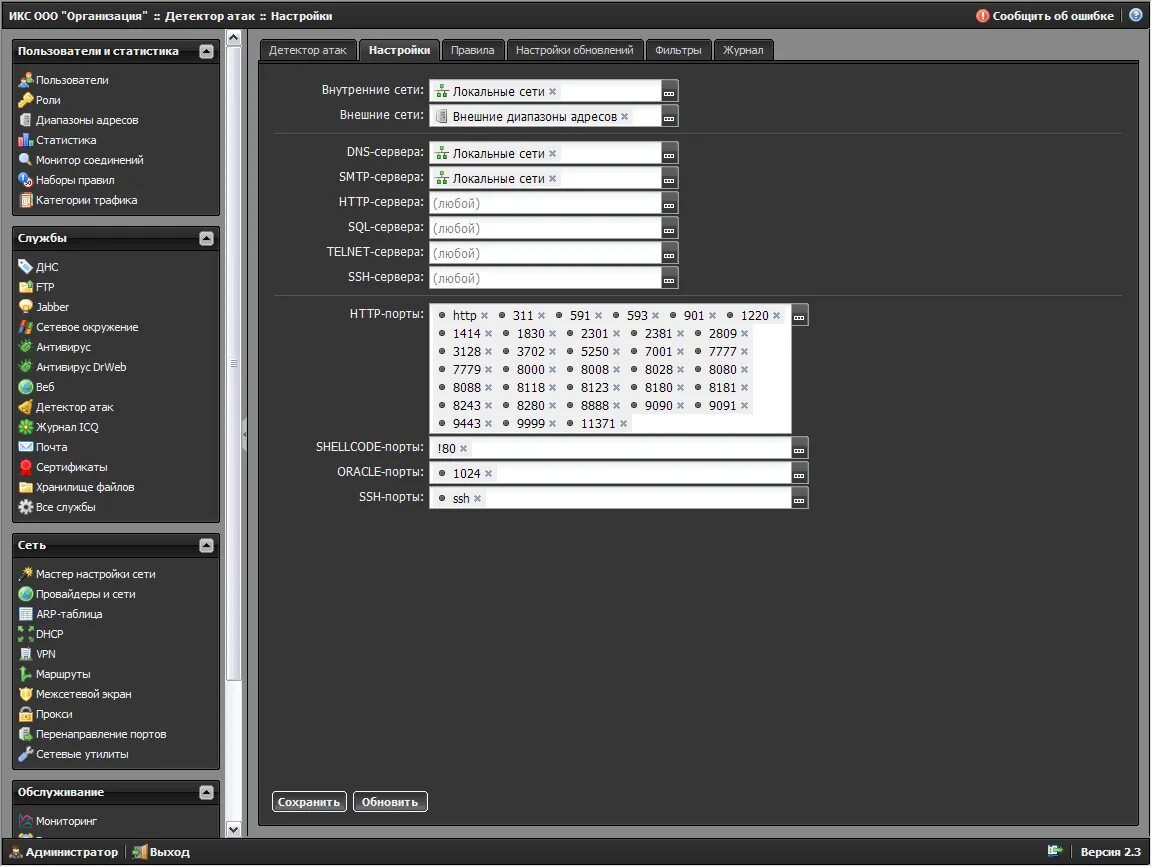Open Внешние сети selection button
Screen dimensions: 1152x867
[x=669, y=116]
